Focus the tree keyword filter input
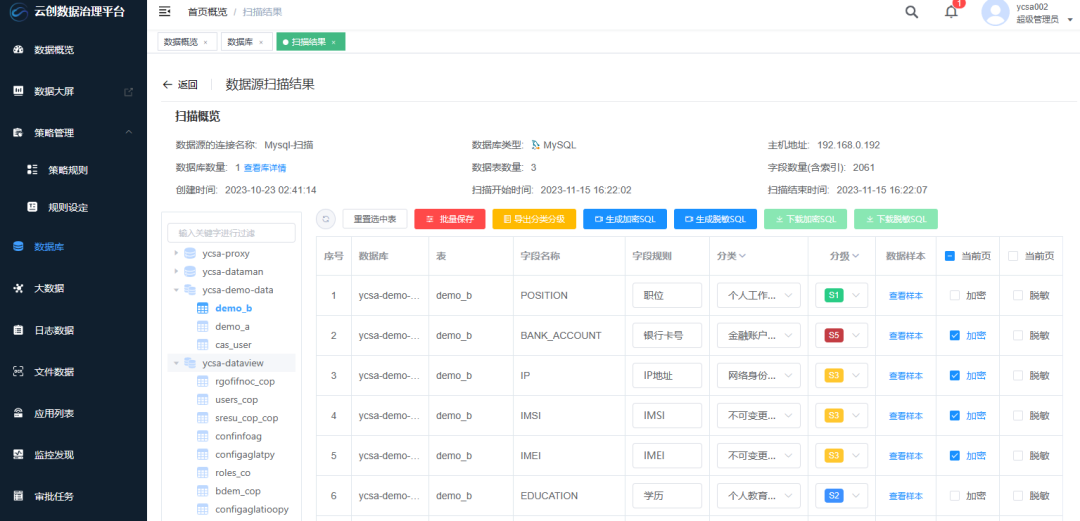 231,233
